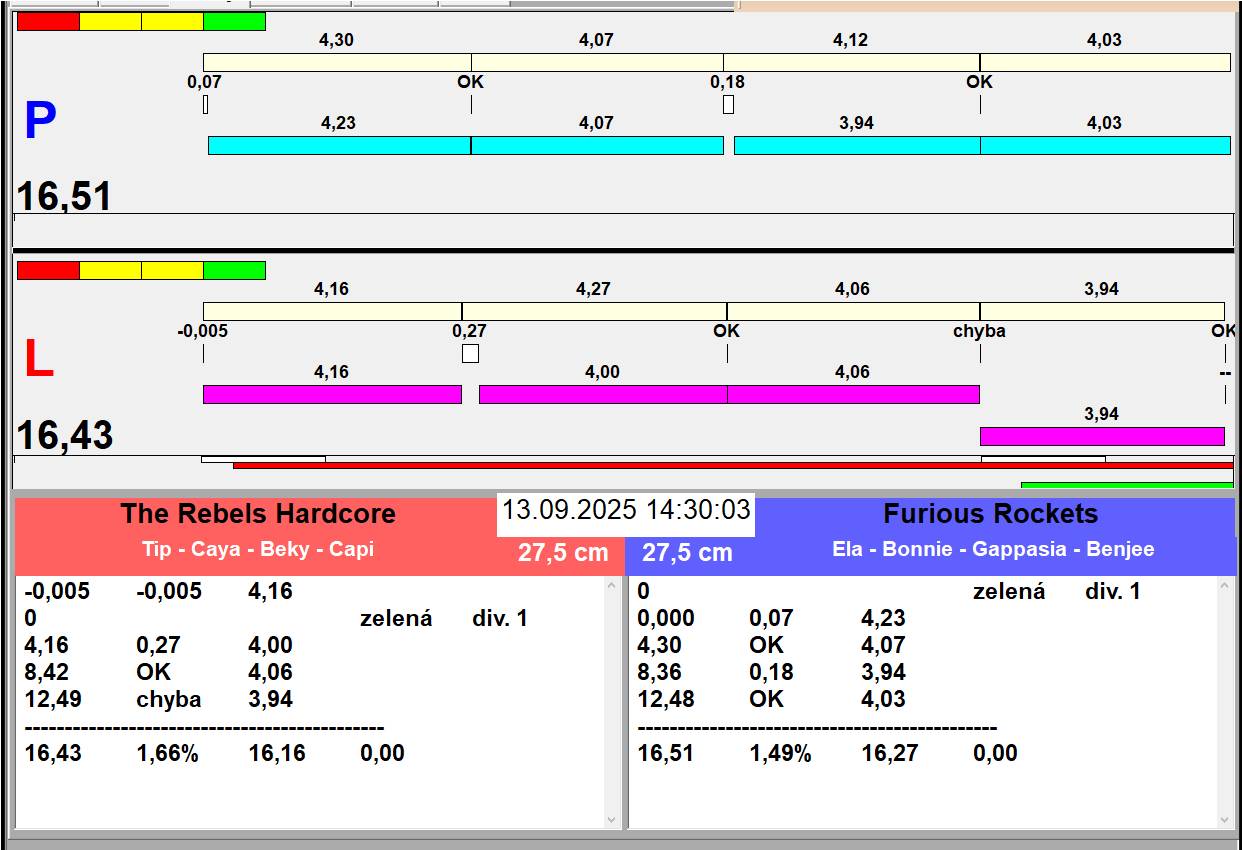
Task: Select the blue P lane letter
Action: (40, 121)
